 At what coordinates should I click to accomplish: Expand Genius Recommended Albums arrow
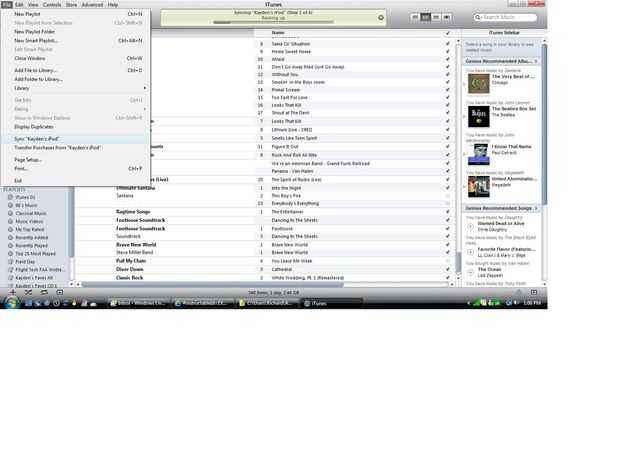(x=536, y=61)
